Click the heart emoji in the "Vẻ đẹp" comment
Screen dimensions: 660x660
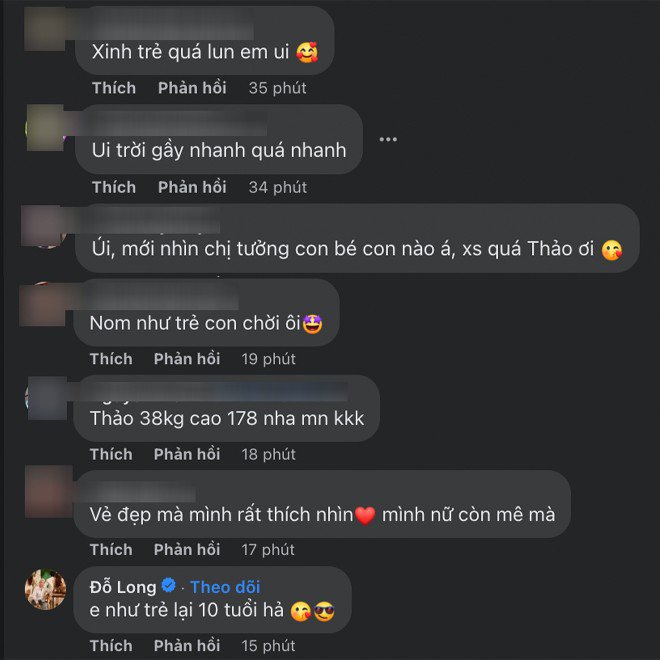pyautogui.click(x=365, y=515)
